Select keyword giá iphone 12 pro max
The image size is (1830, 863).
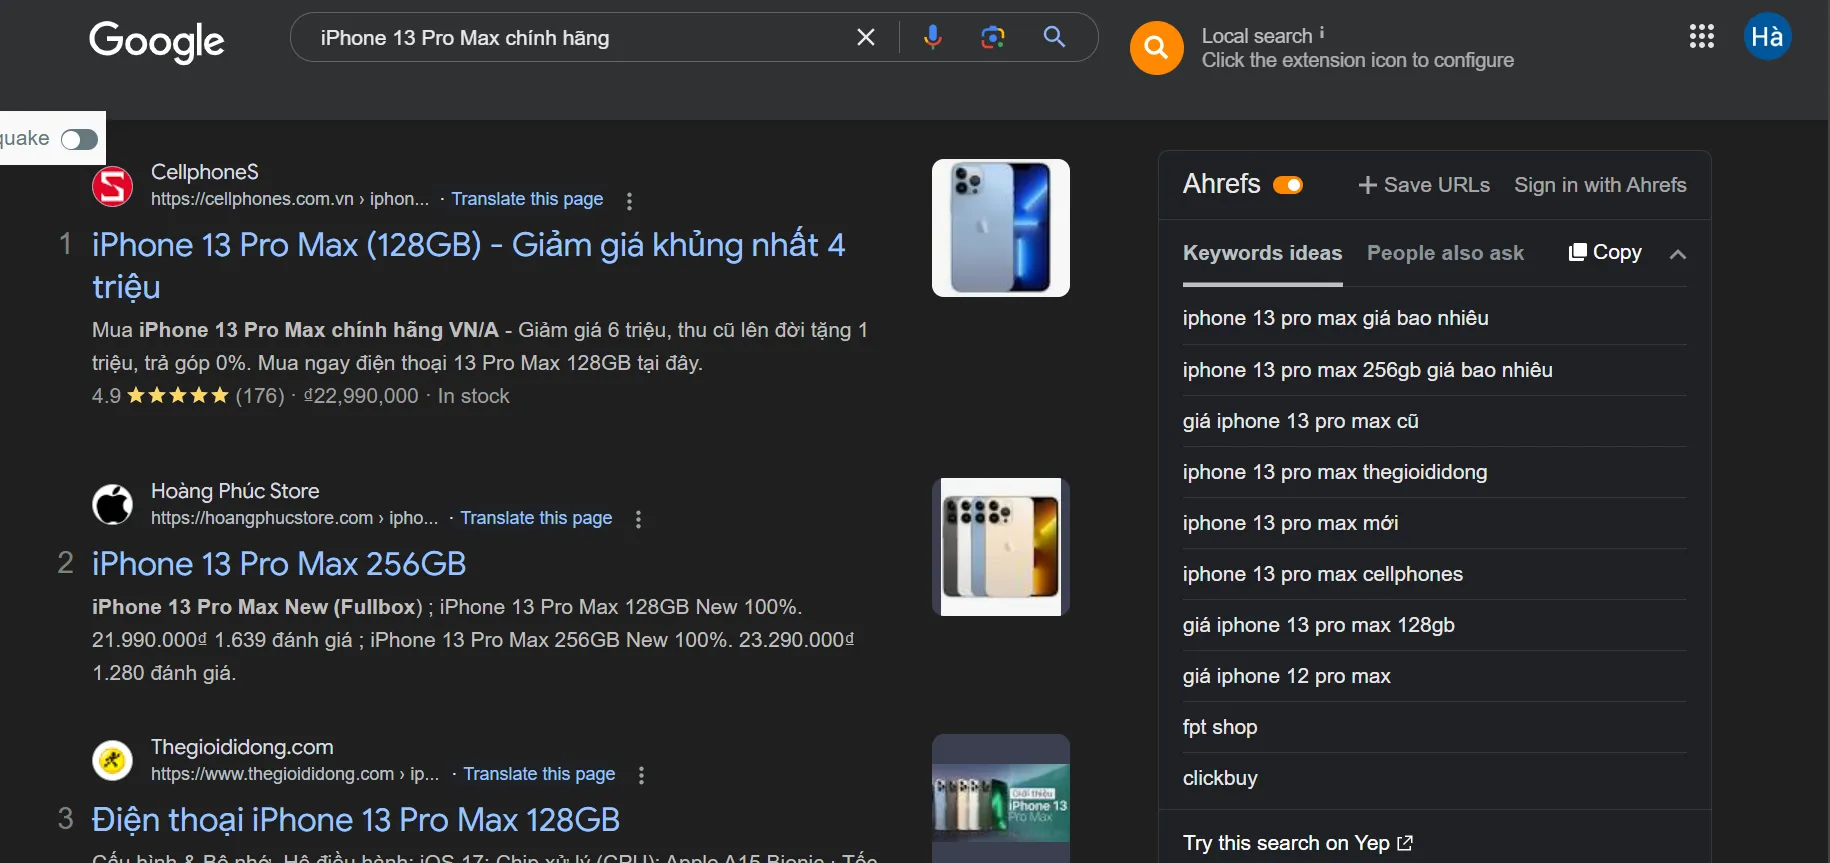1286,676
